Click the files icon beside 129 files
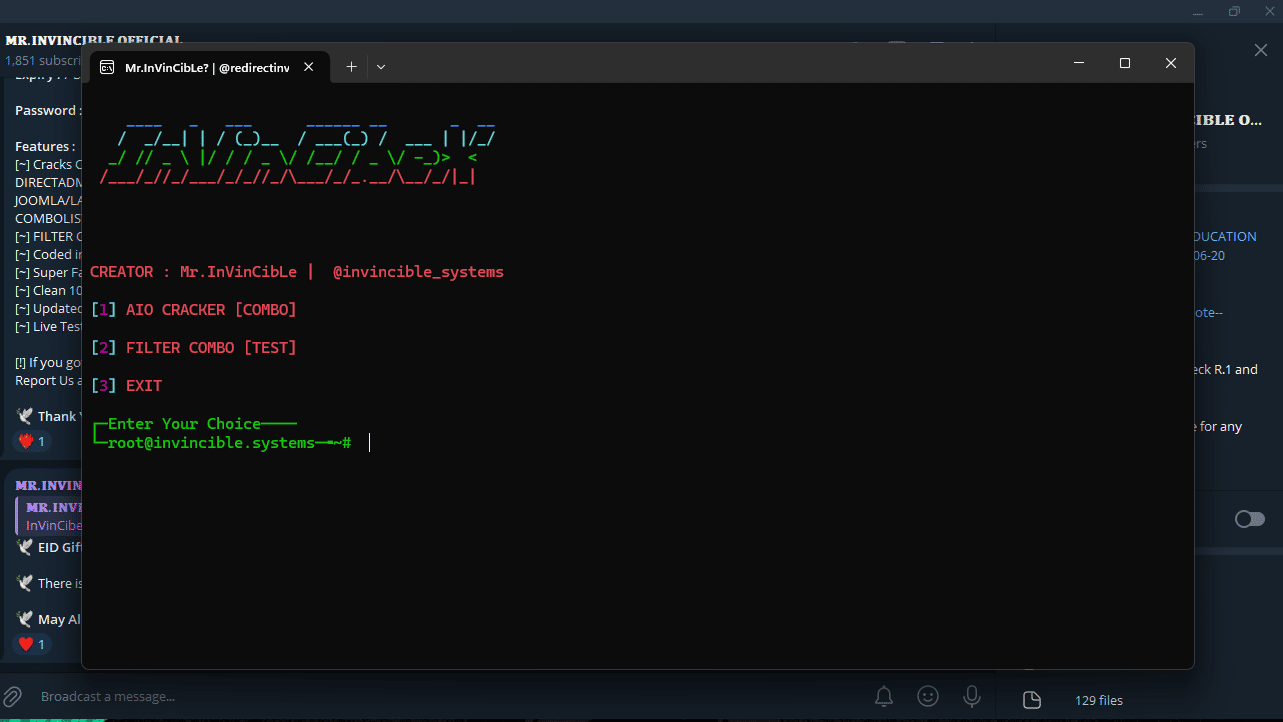 click(1033, 700)
